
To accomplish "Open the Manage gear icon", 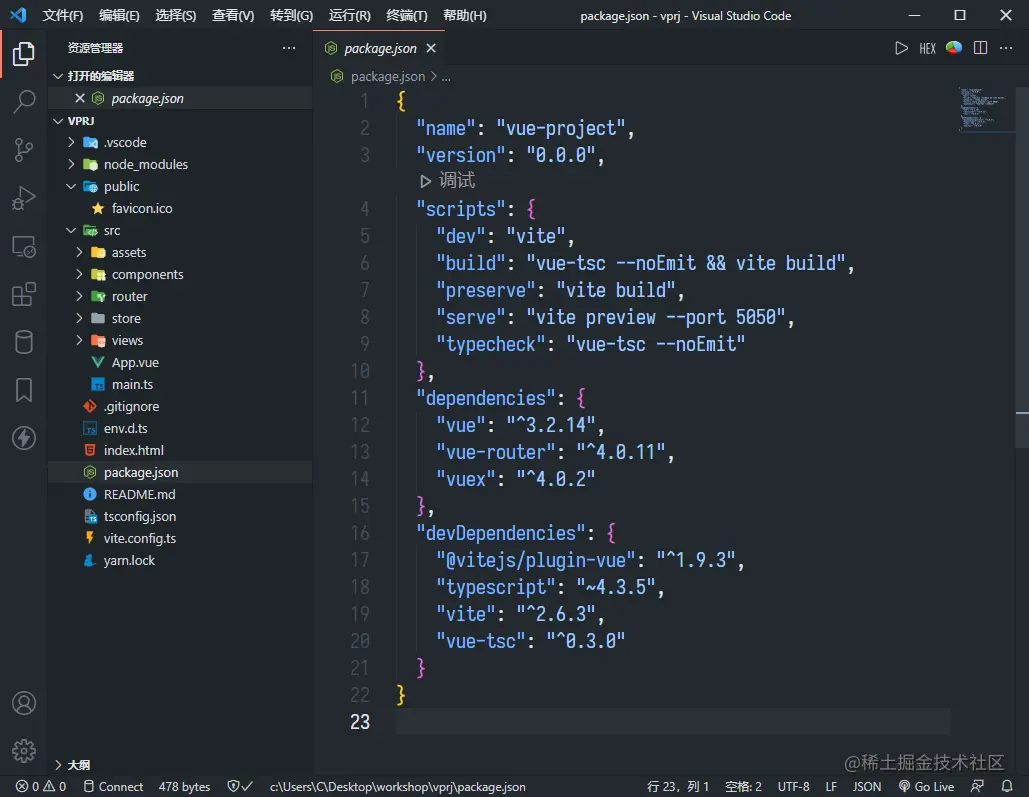I will [x=24, y=750].
